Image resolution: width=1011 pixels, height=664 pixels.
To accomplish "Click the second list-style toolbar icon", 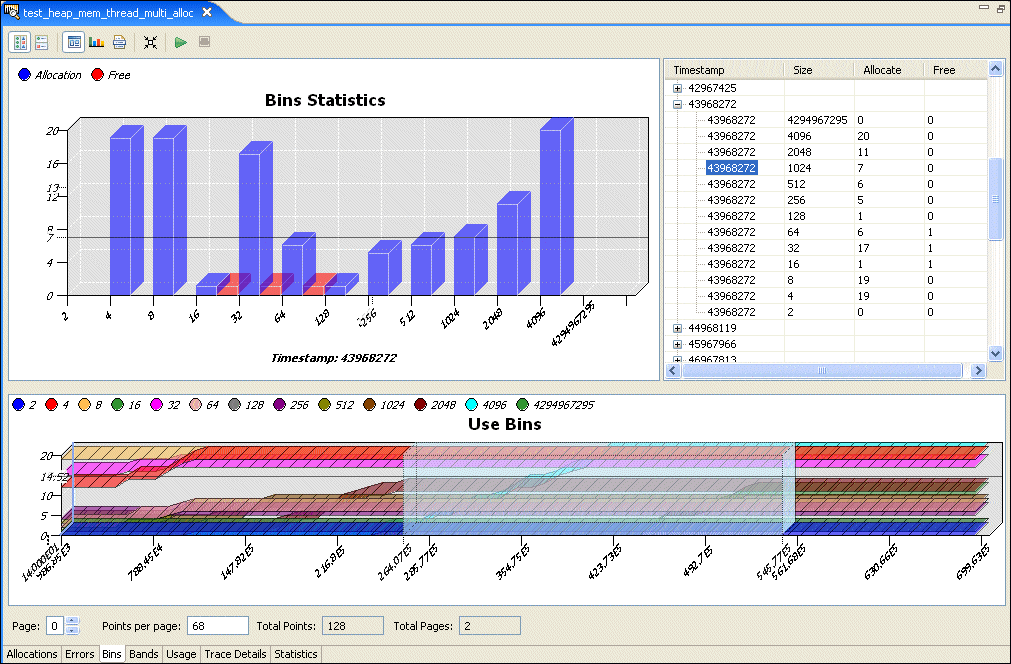I will (x=42, y=42).
